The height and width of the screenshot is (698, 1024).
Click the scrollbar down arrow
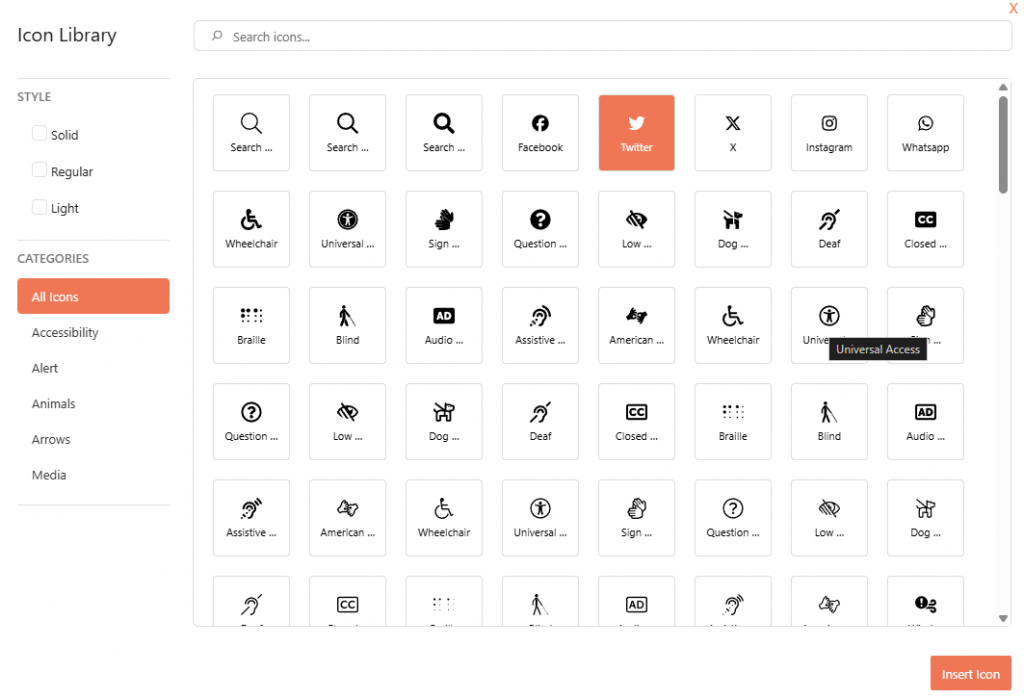tap(1003, 619)
